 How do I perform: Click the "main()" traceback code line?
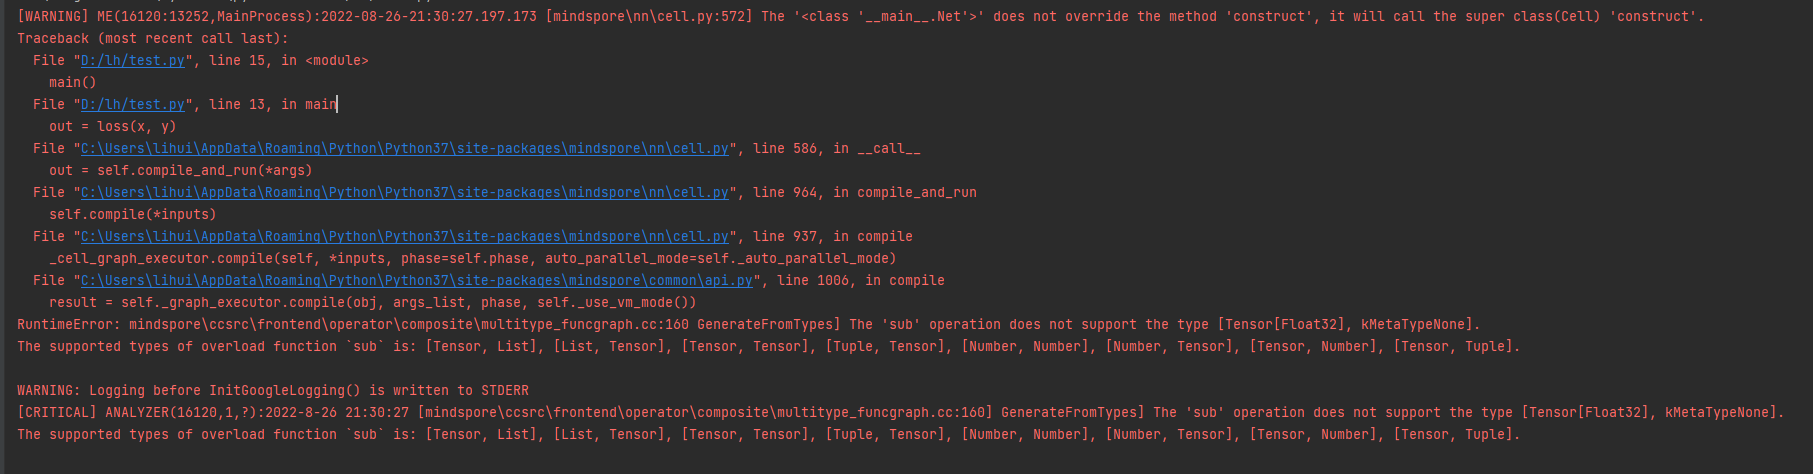[73, 83]
